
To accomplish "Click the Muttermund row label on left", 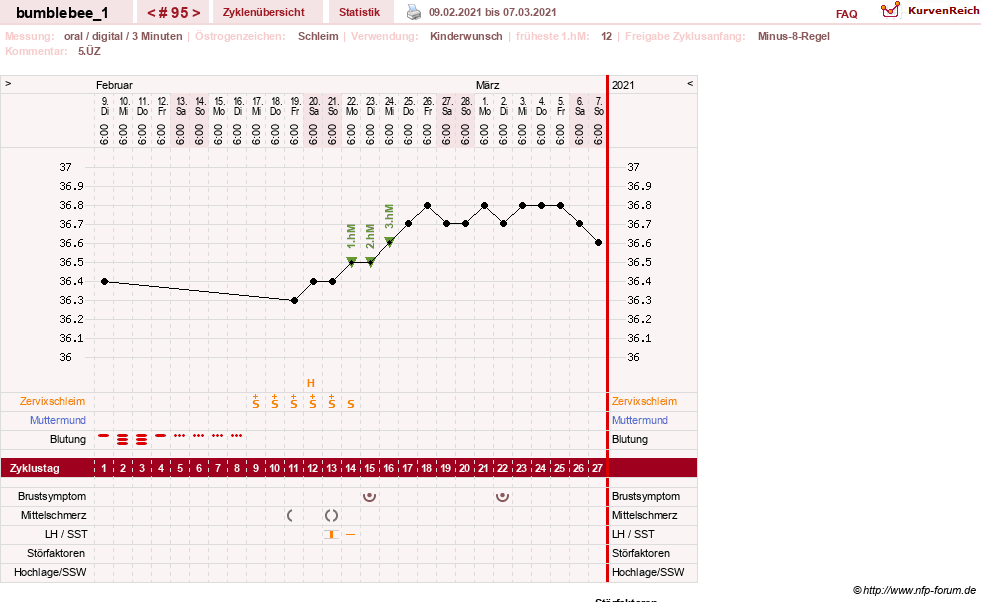I will (58, 421).
